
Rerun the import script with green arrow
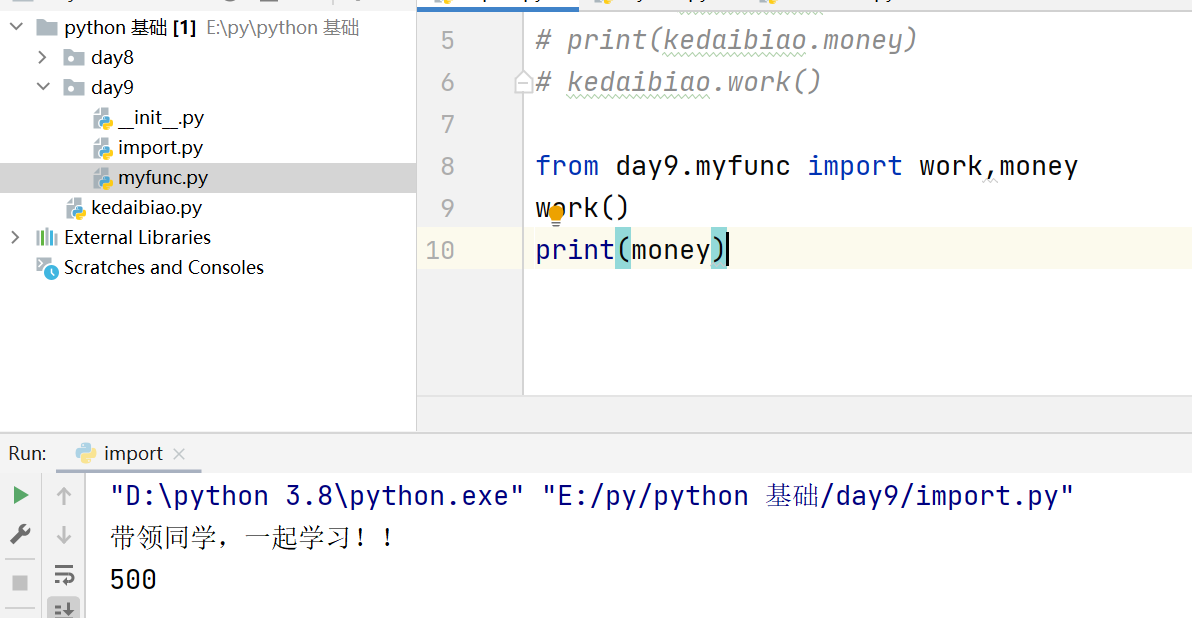click(20, 495)
